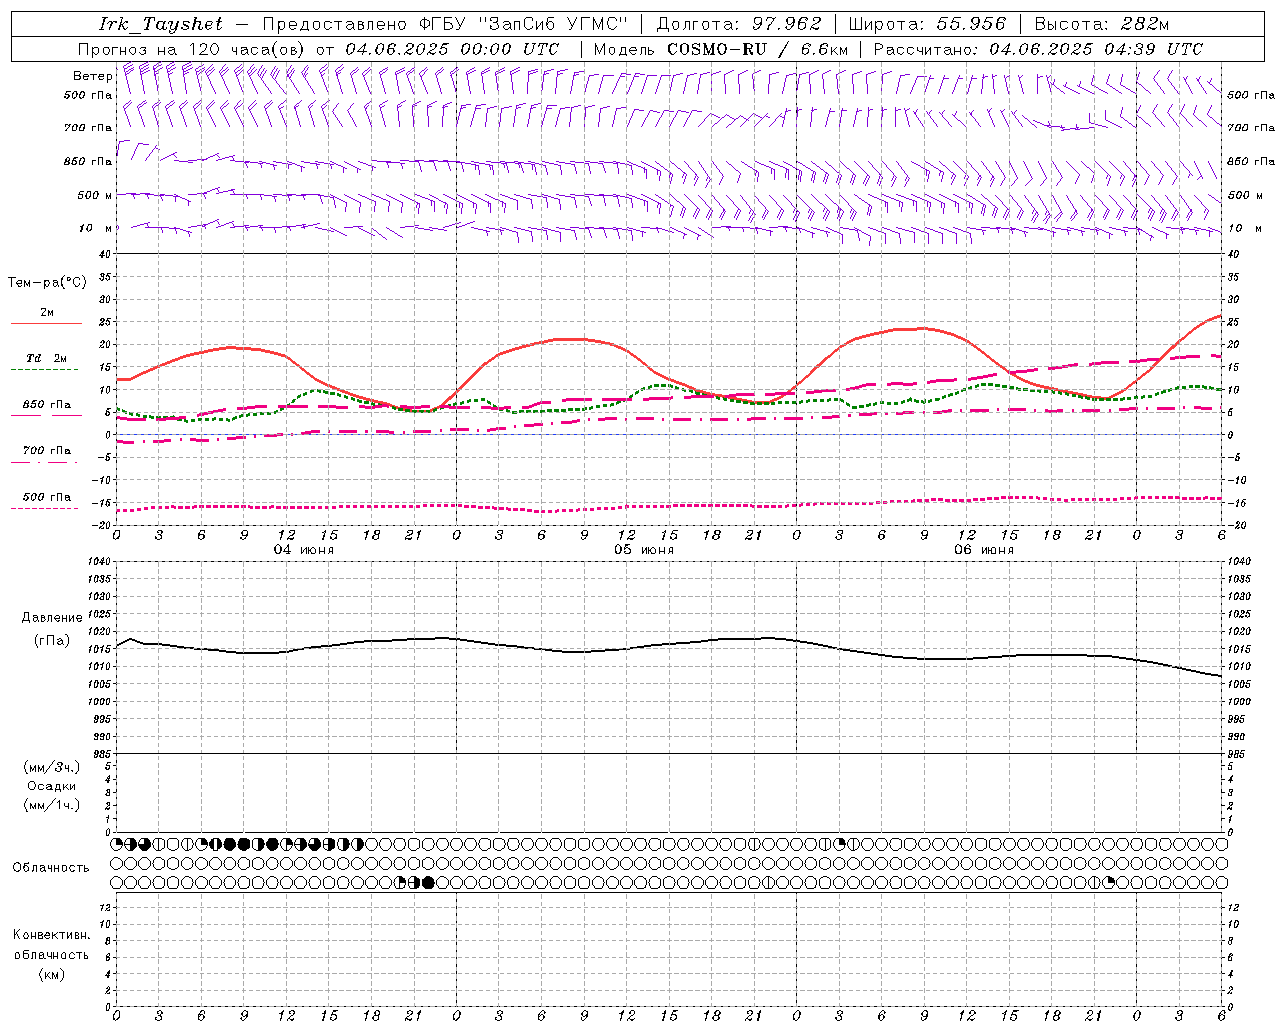Click the "Тем-ра(°C)" axis label
This screenshot has height=1024, width=1280.
click(x=47, y=283)
